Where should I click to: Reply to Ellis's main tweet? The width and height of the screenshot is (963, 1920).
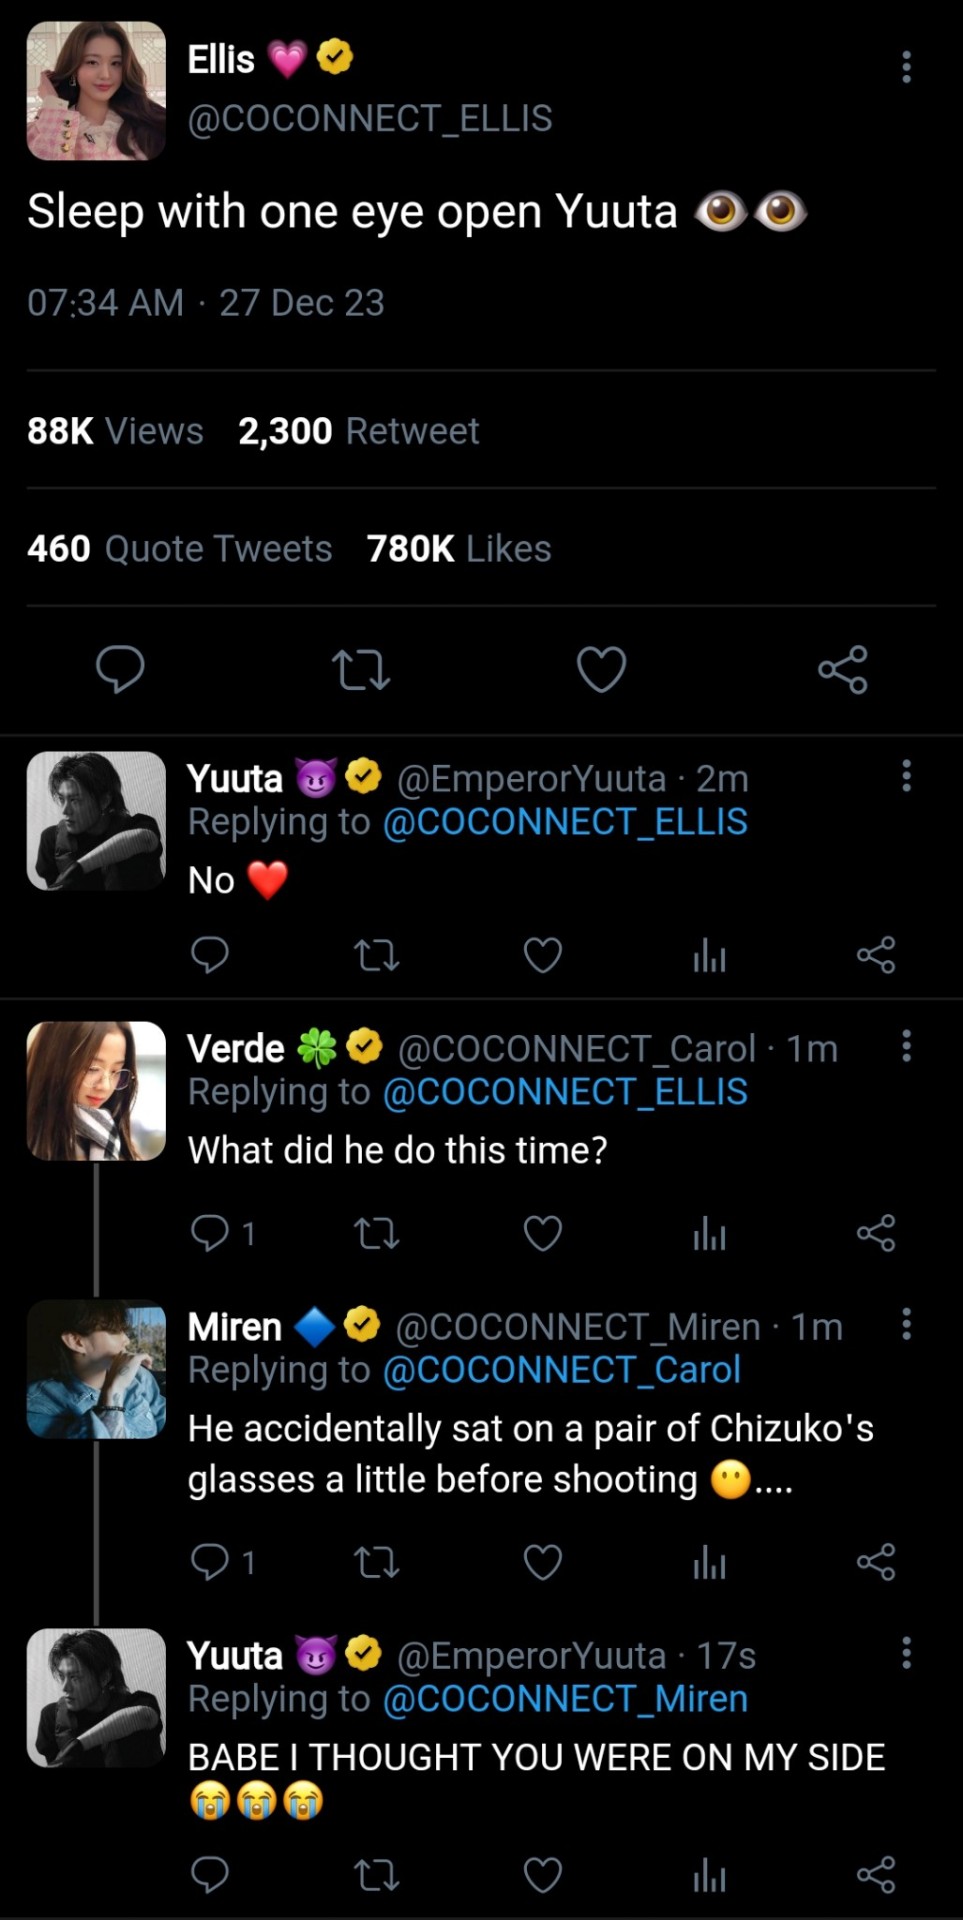pos(120,669)
